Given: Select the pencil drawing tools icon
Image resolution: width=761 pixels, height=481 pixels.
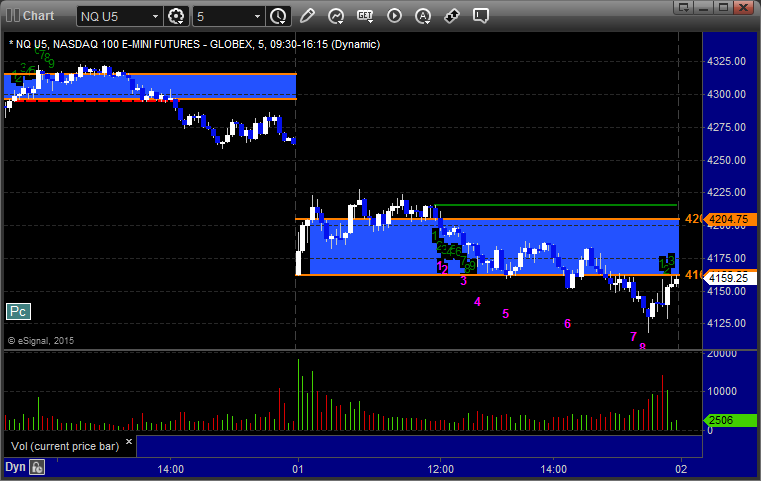Looking at the screenshot, I should tap(307, 16).
